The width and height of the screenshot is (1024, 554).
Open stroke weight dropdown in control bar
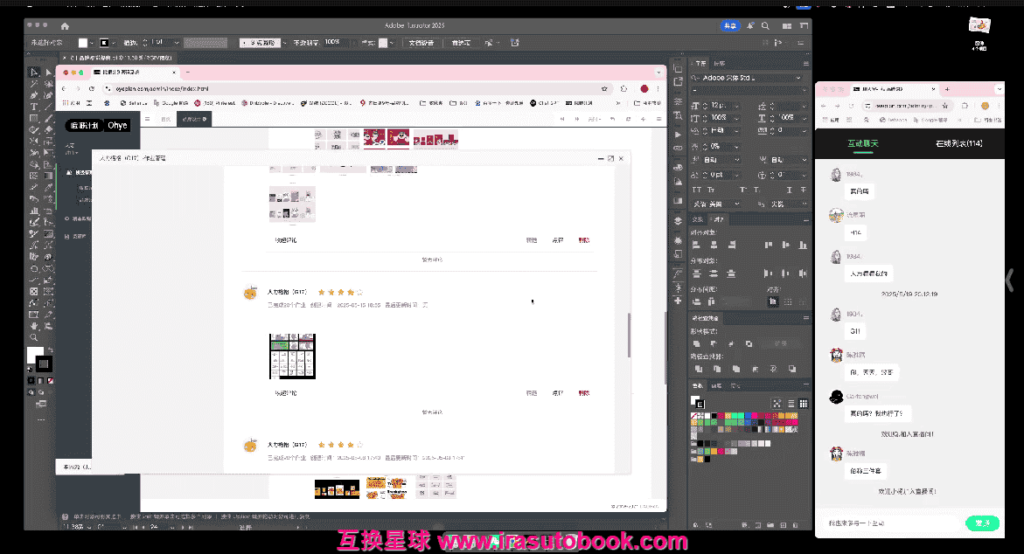click(x=176, y=43)
